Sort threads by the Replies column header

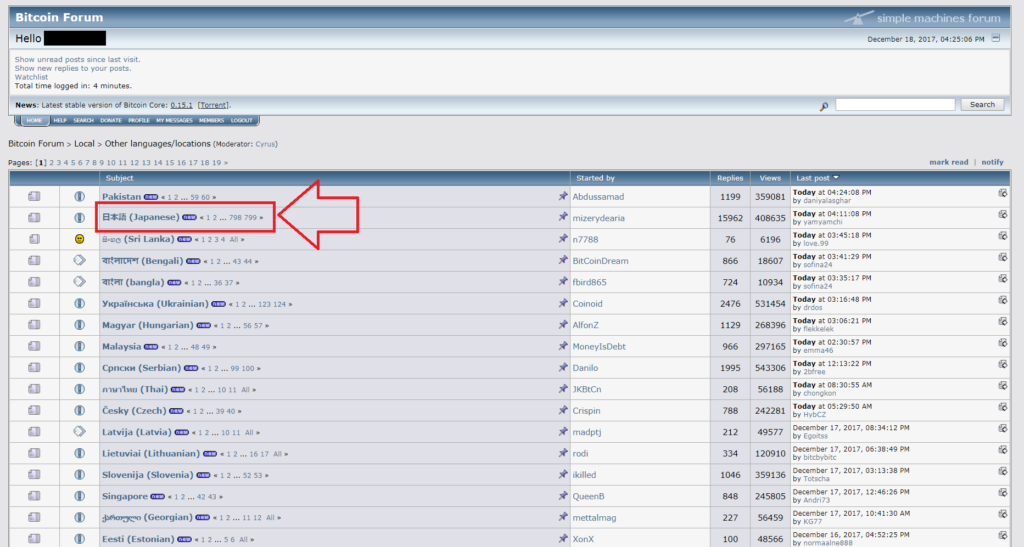click(730, 178)
